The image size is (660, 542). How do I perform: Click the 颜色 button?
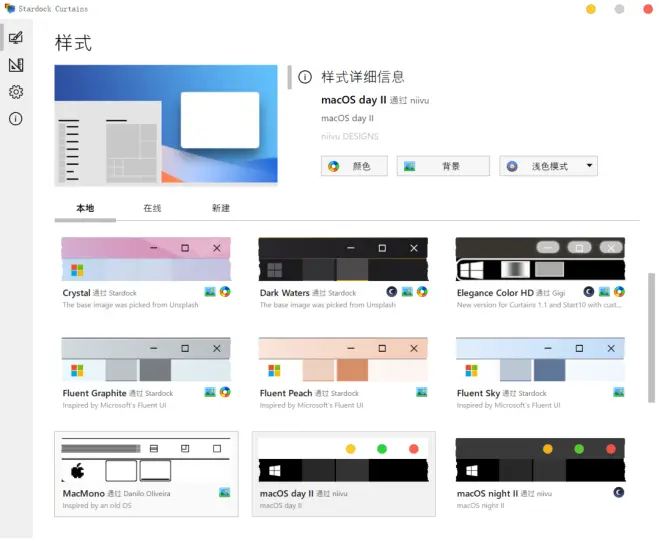(x=354, y=166)
